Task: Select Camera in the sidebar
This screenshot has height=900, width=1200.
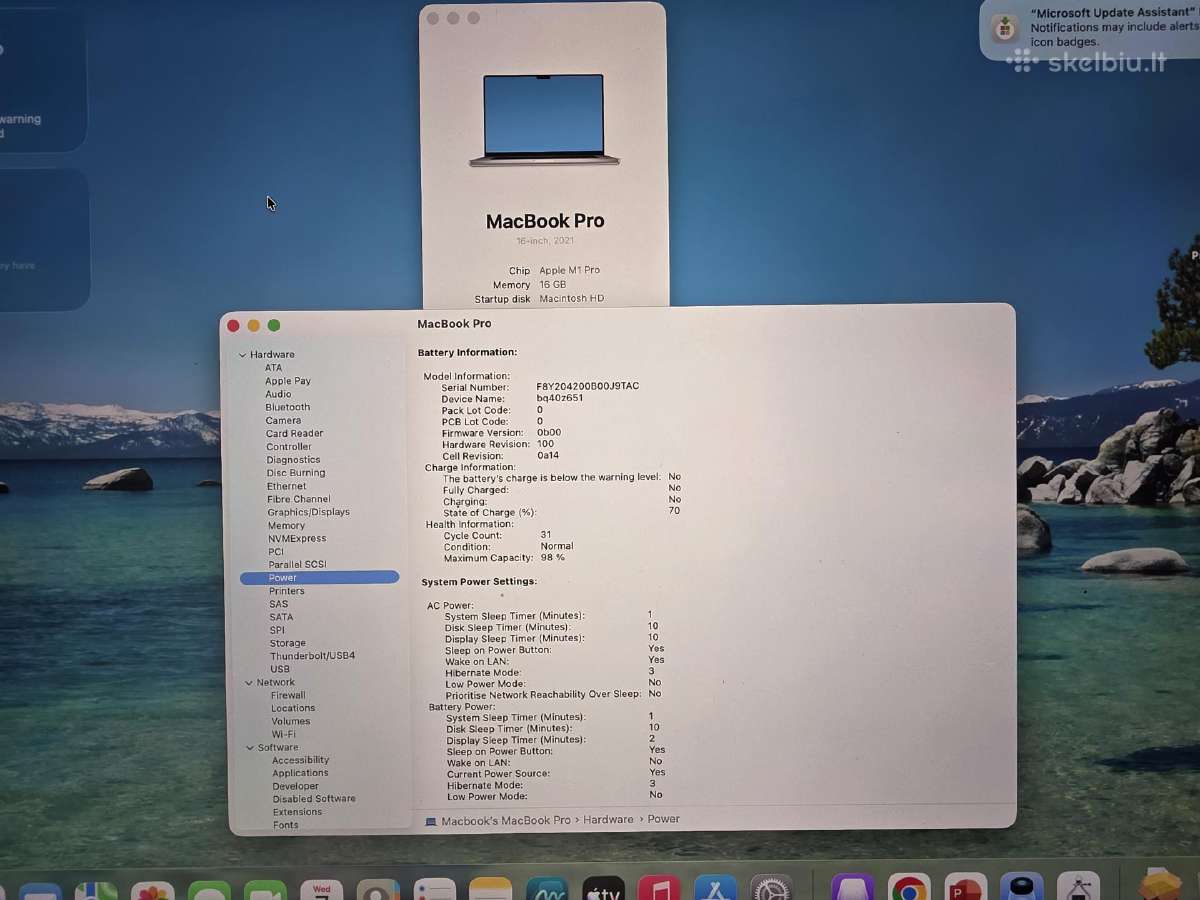Action: tap(283, 421)
